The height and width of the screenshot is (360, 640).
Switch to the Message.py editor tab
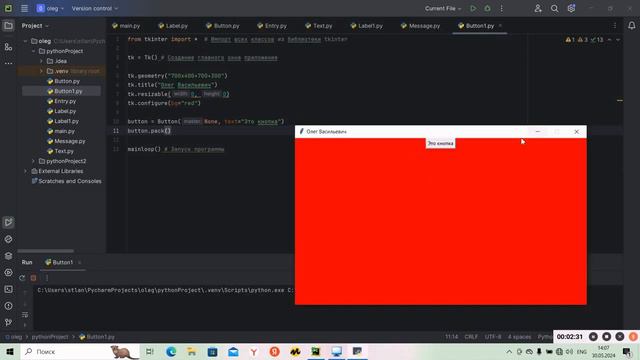pyautogui.click(x=420, y=26)
